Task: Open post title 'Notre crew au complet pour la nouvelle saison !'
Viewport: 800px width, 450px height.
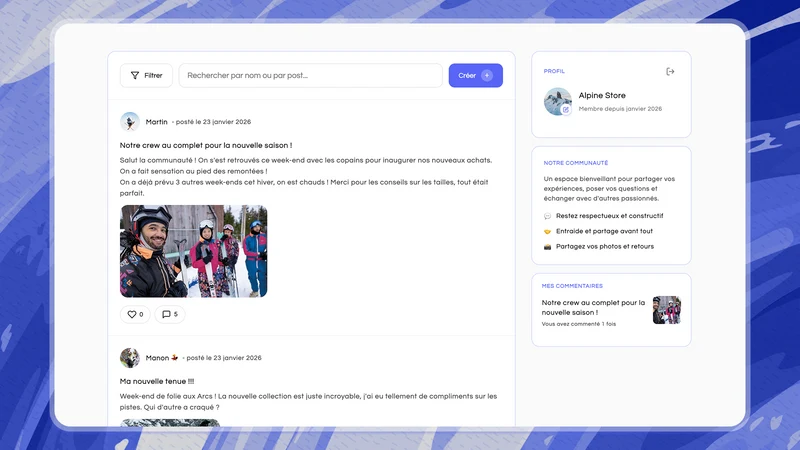Action: tap(206, 145)
